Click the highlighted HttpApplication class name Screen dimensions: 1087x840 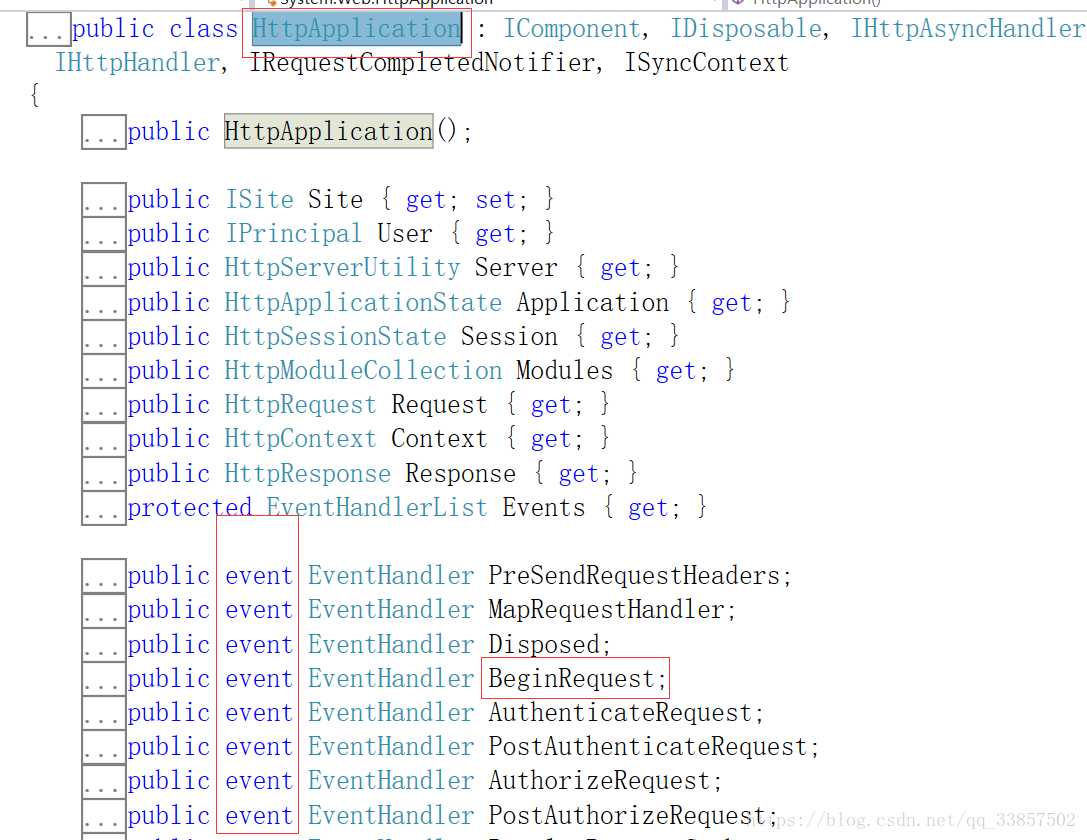pyautogui.click(x=356, y=29)
